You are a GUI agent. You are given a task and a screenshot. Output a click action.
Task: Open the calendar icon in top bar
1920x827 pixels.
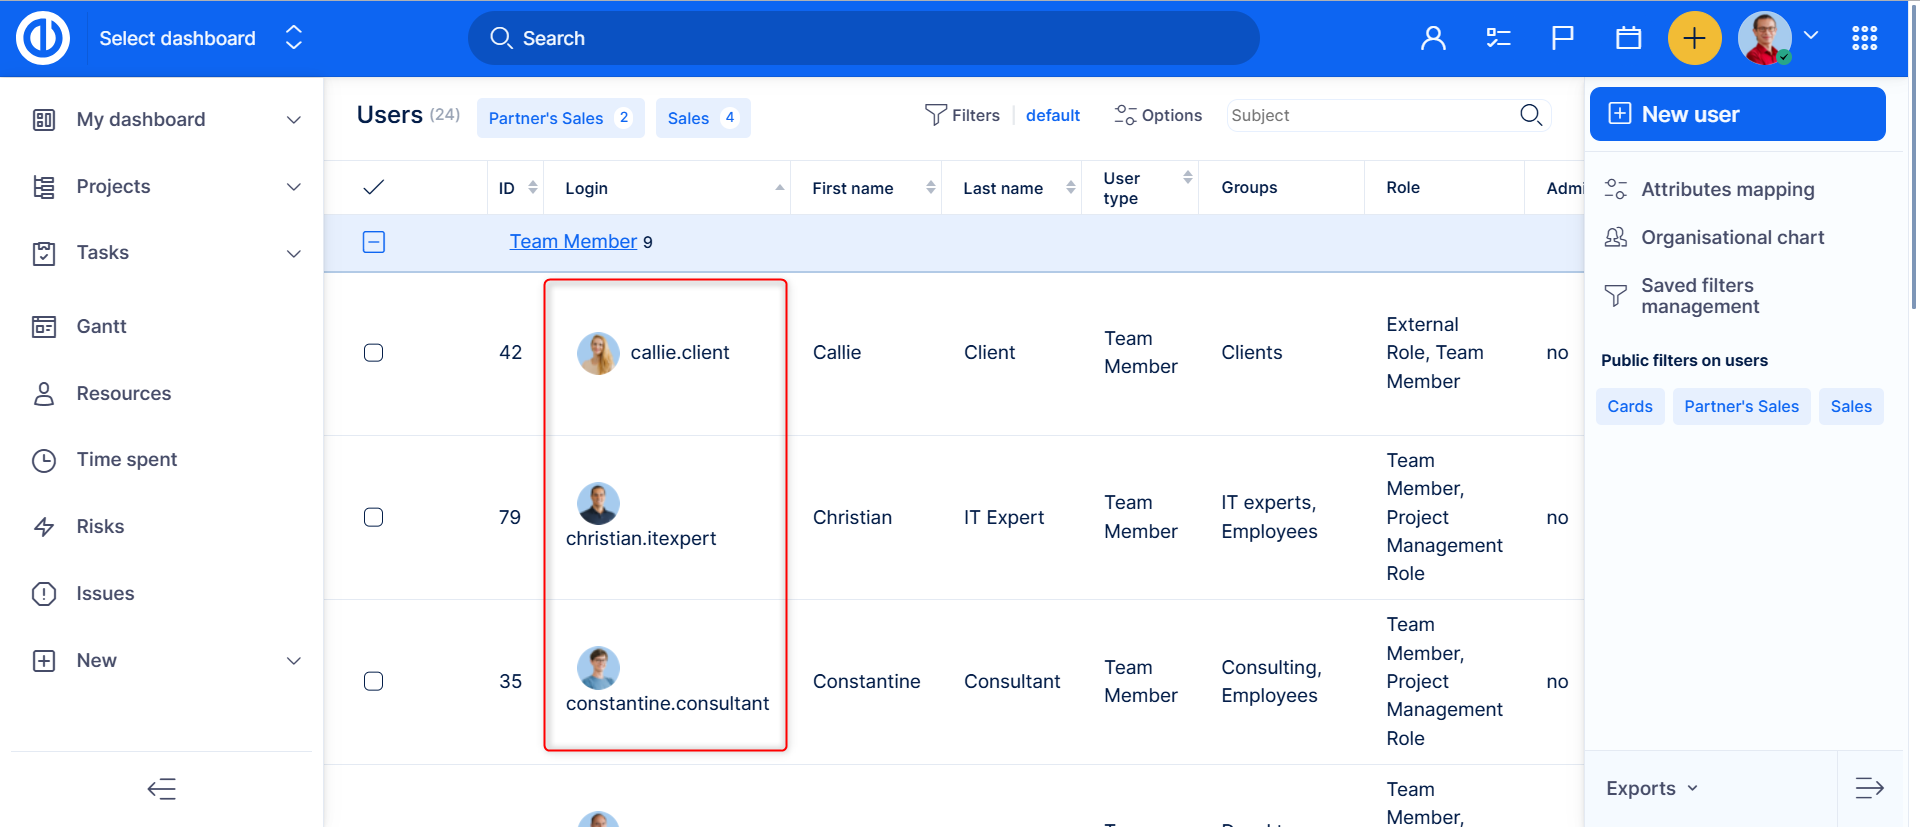tap(1628, 38)
